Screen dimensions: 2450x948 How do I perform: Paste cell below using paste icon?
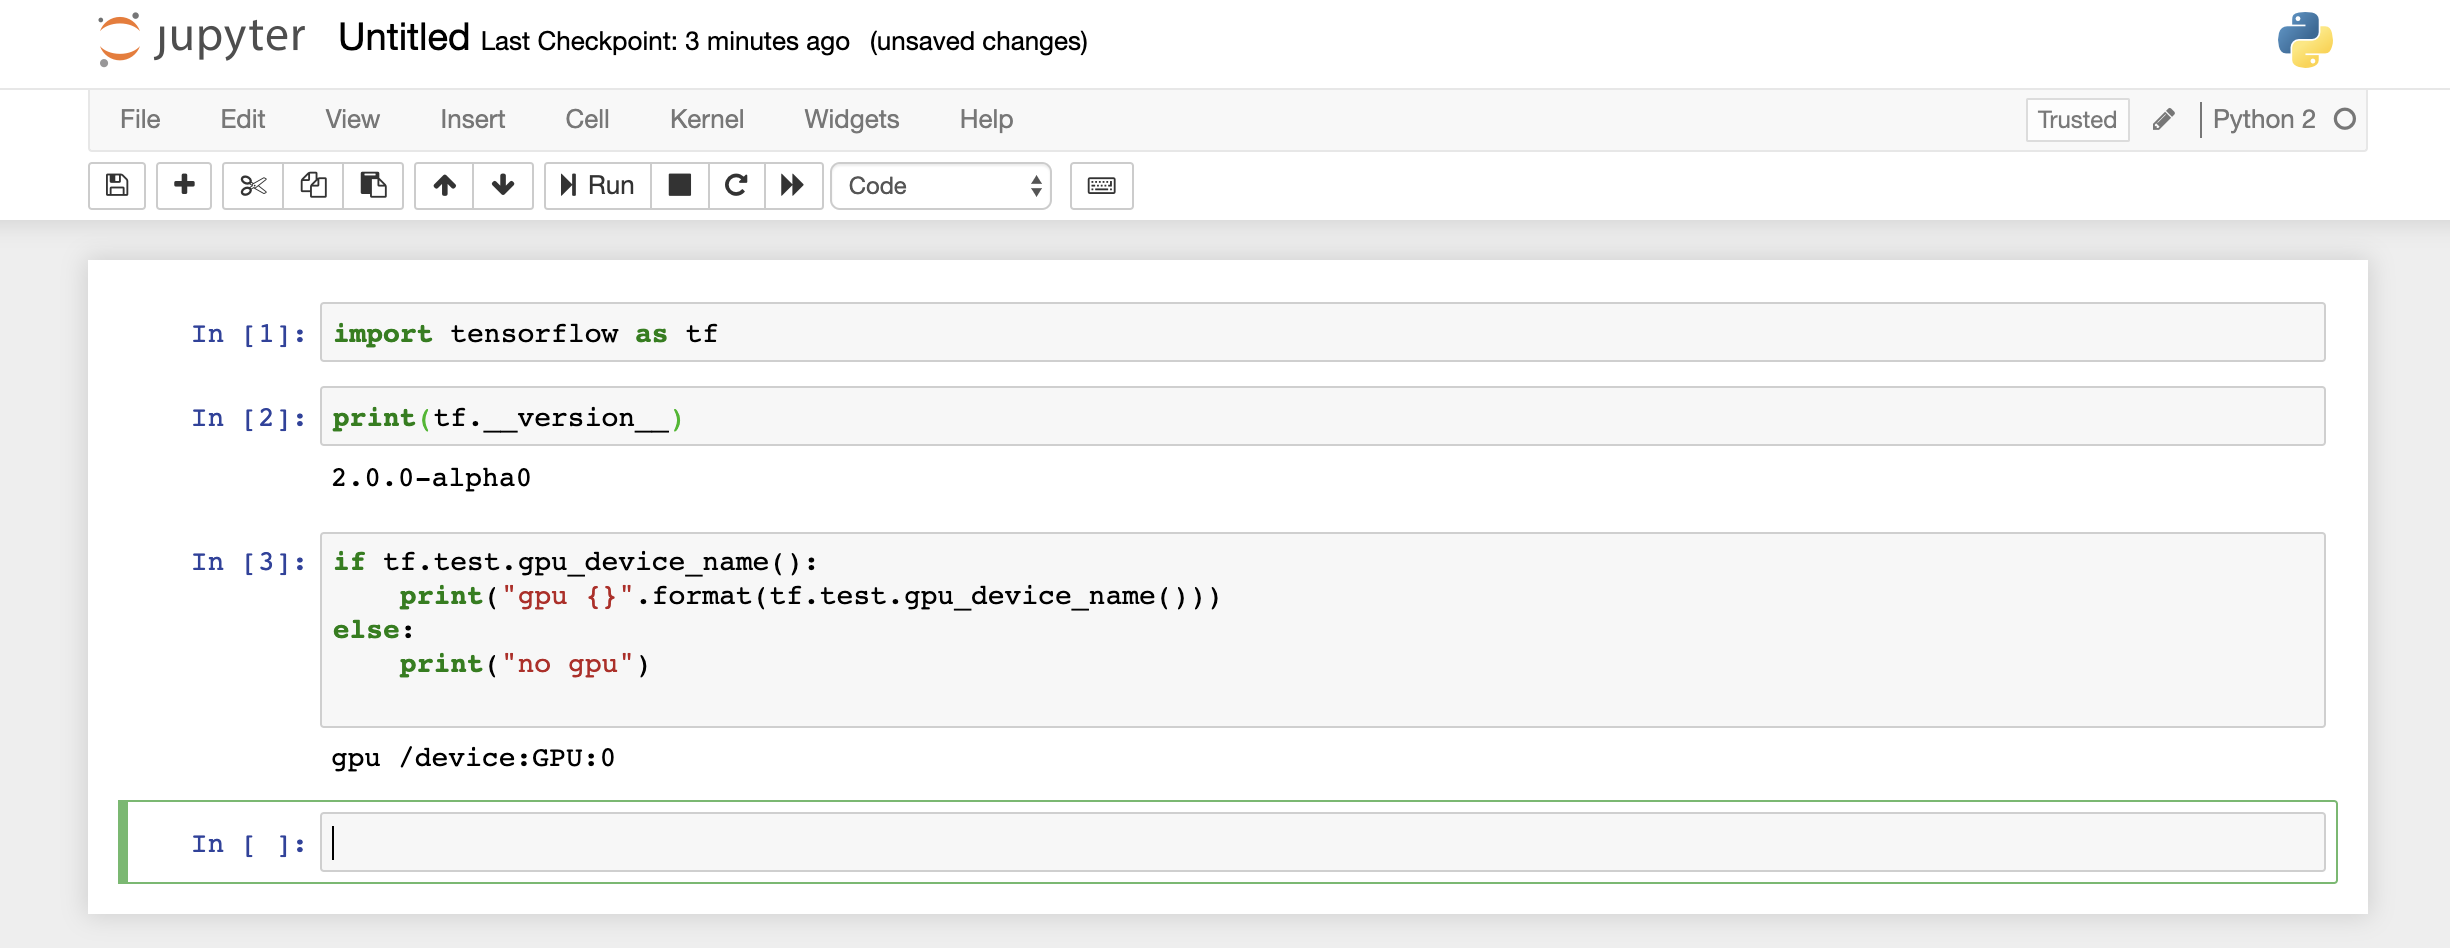click(372, 185)
